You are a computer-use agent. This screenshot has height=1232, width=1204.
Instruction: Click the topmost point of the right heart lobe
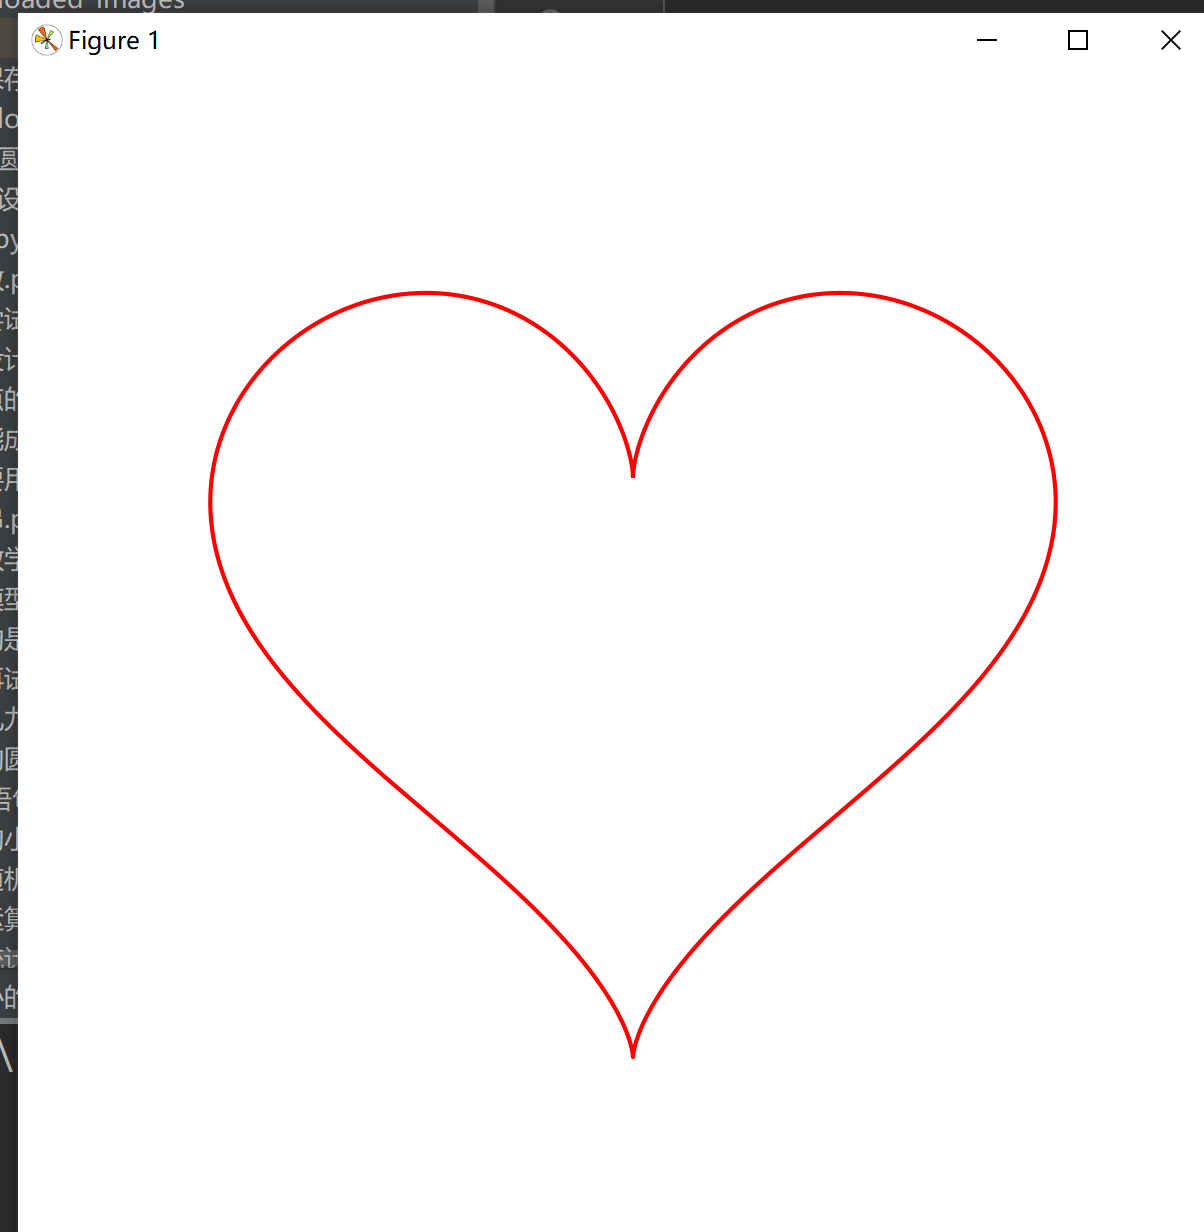(x=840, y=293)
